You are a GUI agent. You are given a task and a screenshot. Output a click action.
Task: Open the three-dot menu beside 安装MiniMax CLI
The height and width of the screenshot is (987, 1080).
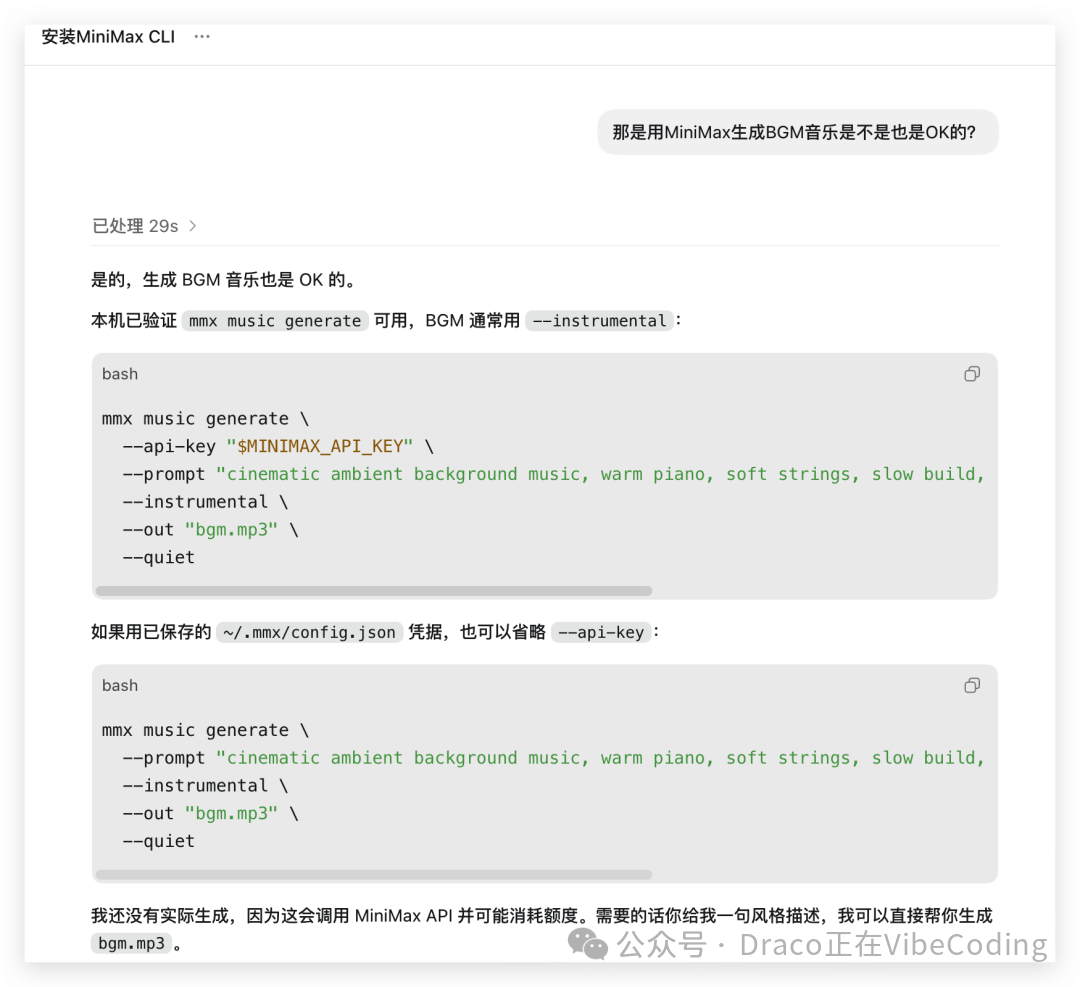point(202,37)
